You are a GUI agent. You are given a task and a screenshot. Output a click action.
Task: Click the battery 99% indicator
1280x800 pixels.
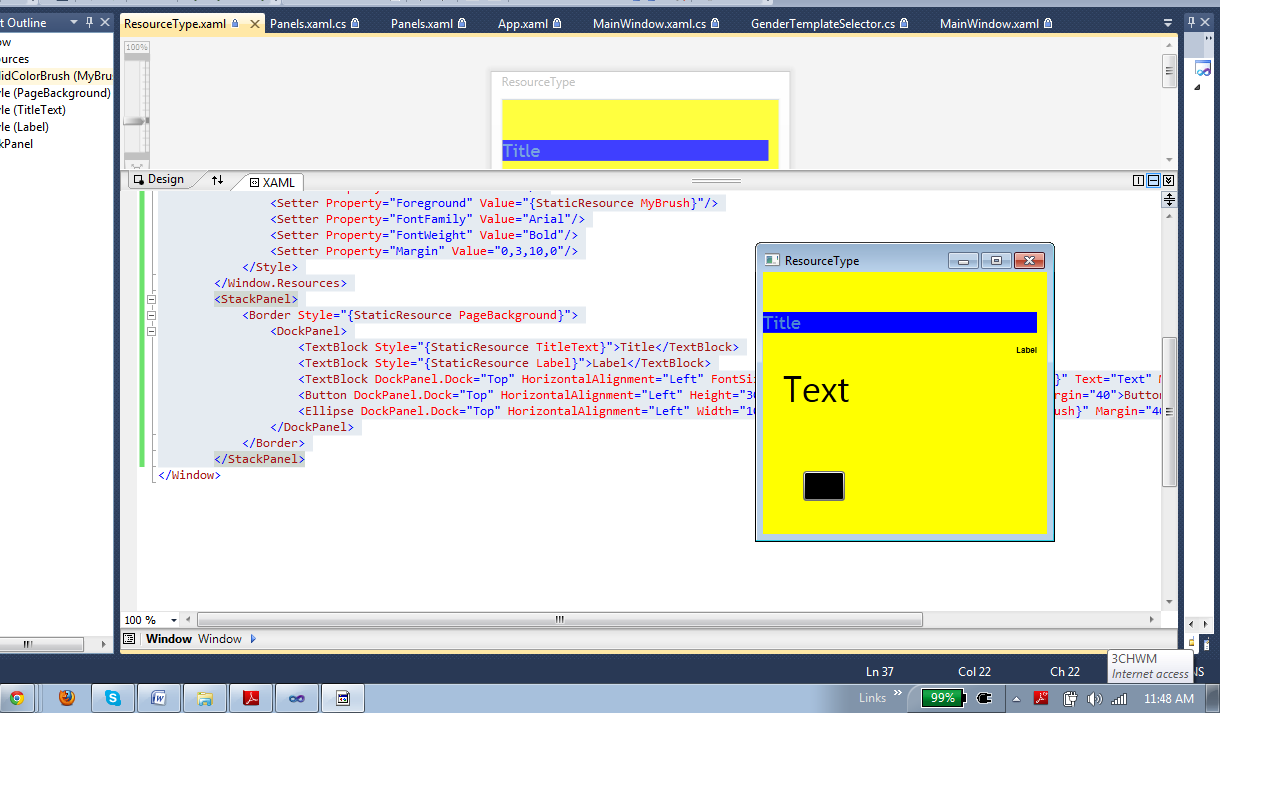941,699
